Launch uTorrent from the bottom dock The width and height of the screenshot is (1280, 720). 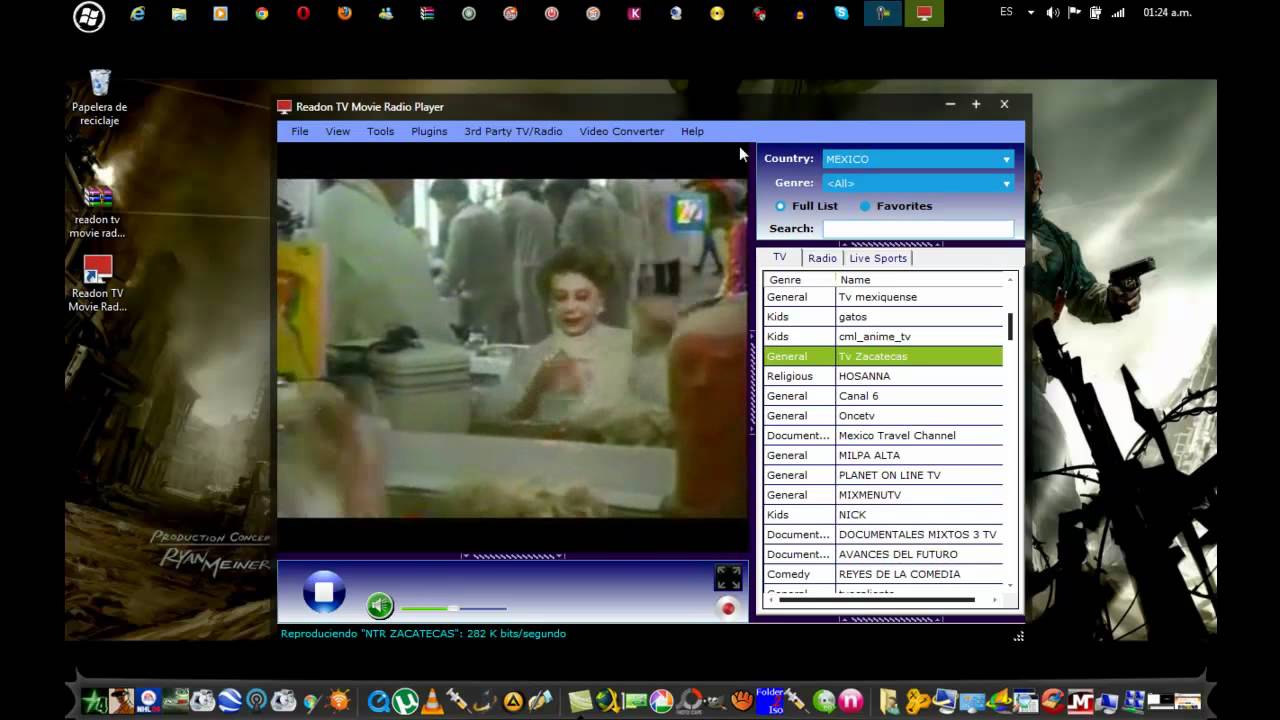405,701
